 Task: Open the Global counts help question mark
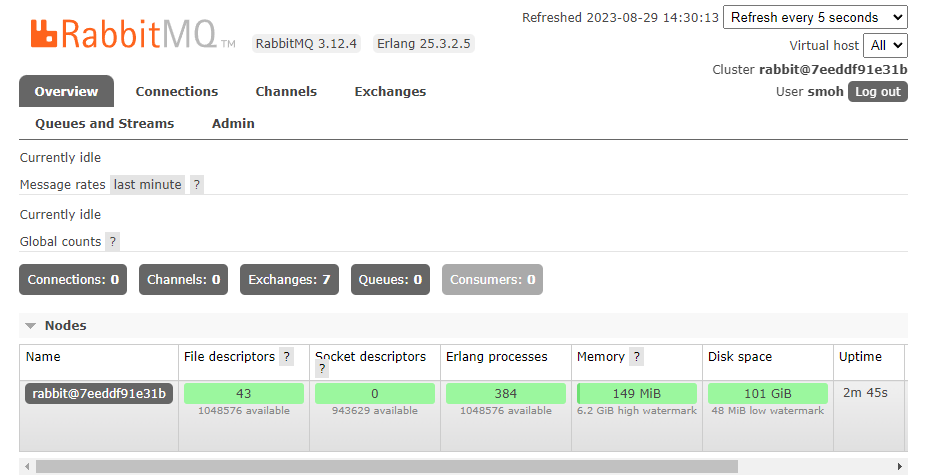pos(113,242)
